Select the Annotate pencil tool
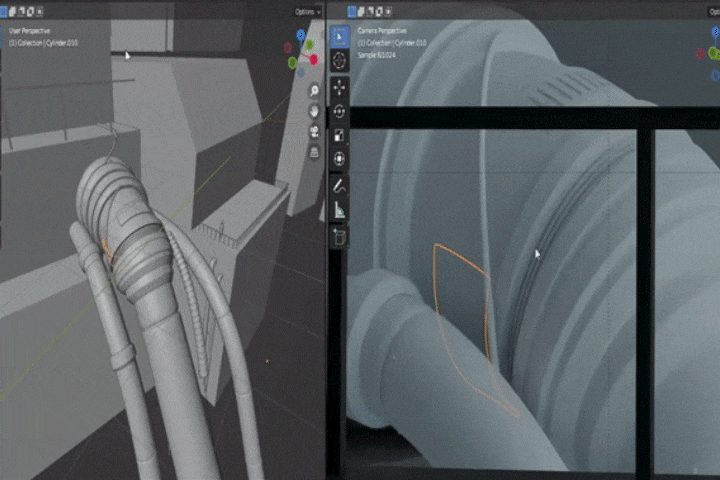720x480 pixels. click(339, 186)
